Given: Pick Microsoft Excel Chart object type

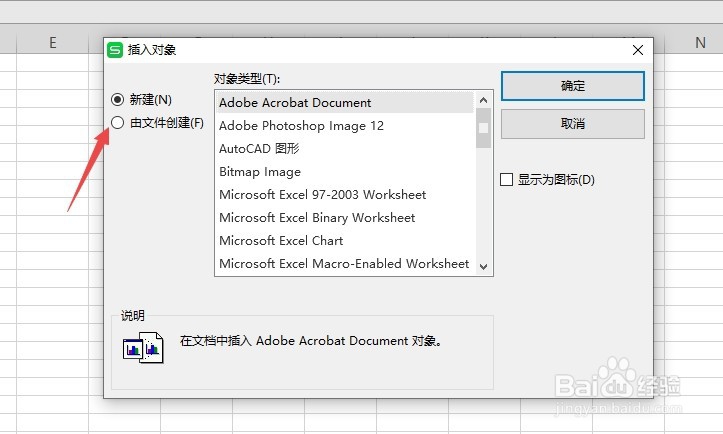Looking at the screenshot, I should [x=345, y=241].
